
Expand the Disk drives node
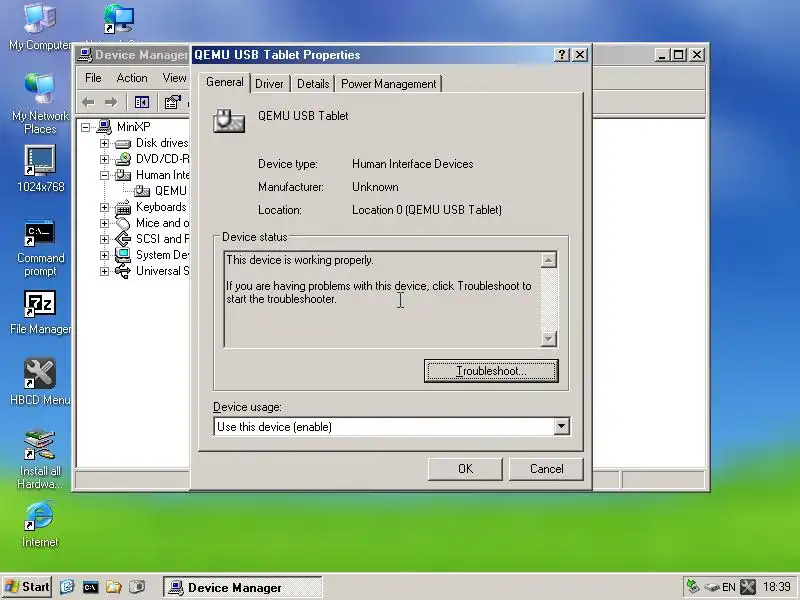pos(105,143)
